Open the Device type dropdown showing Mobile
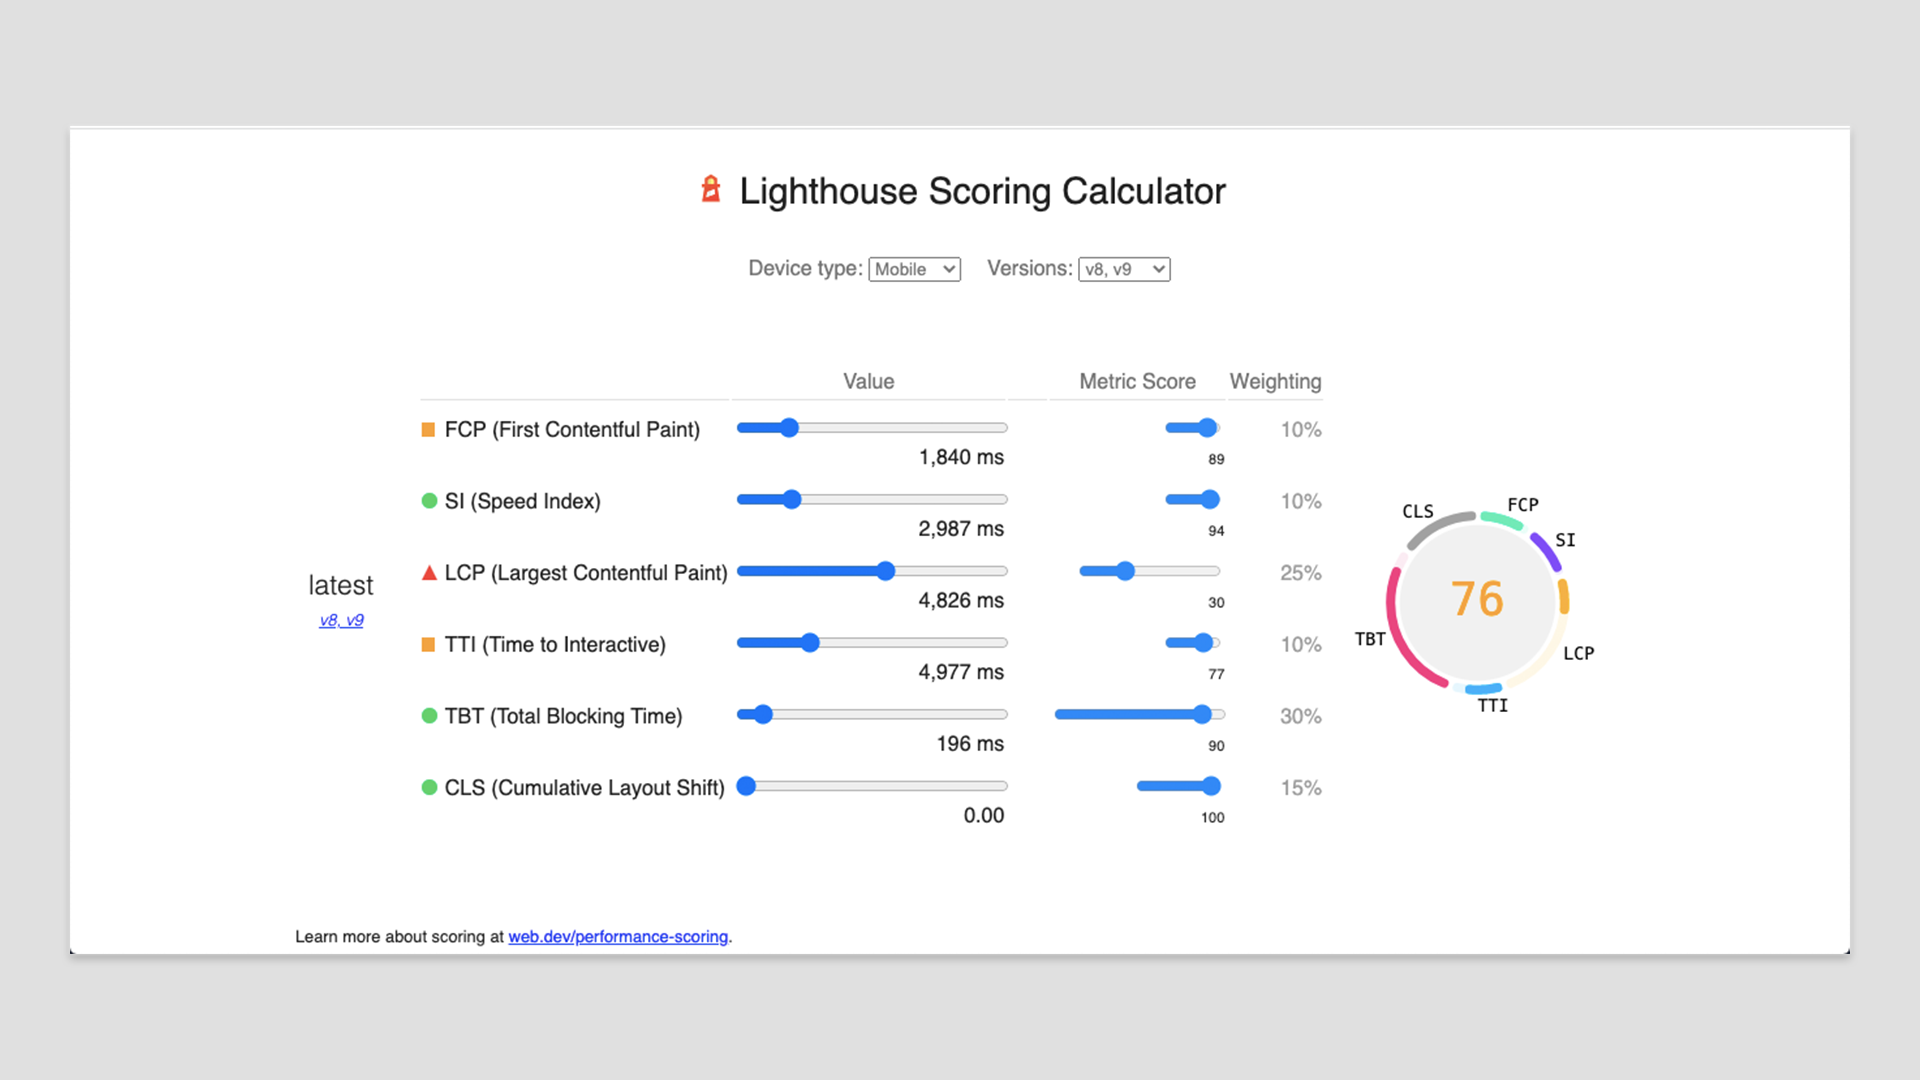This screenshot has width=1920, height=1080. pyautogui.click(x=913, y=269)
